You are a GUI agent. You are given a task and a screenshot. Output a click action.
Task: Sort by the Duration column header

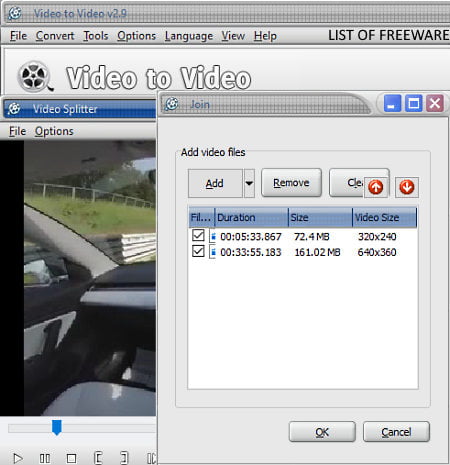(252, 217)
